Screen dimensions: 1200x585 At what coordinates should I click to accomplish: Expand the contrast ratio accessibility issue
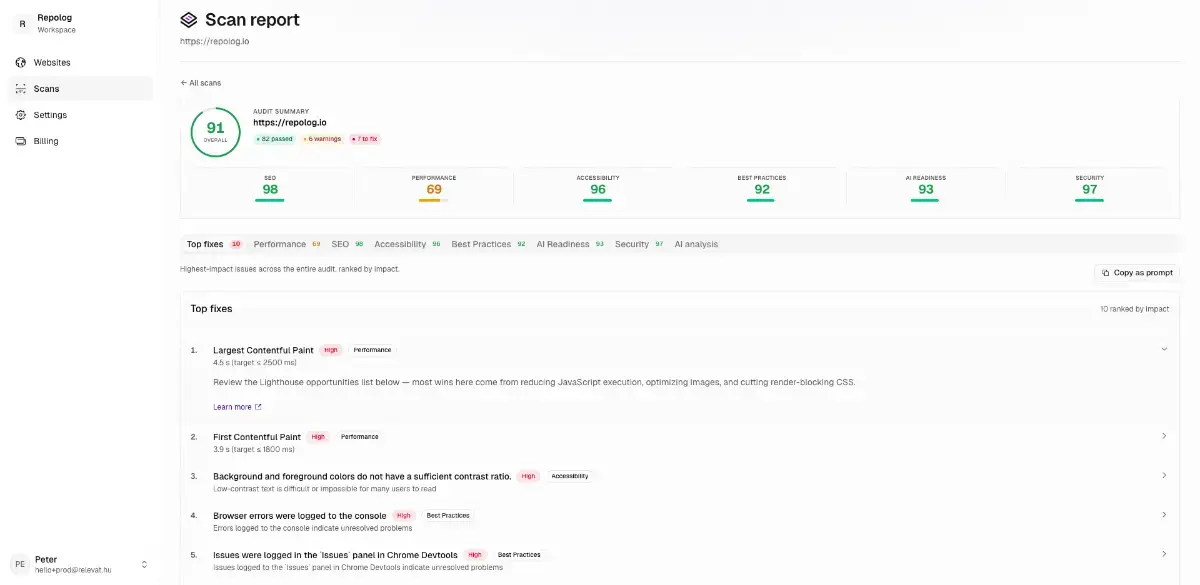[1164, 475]
